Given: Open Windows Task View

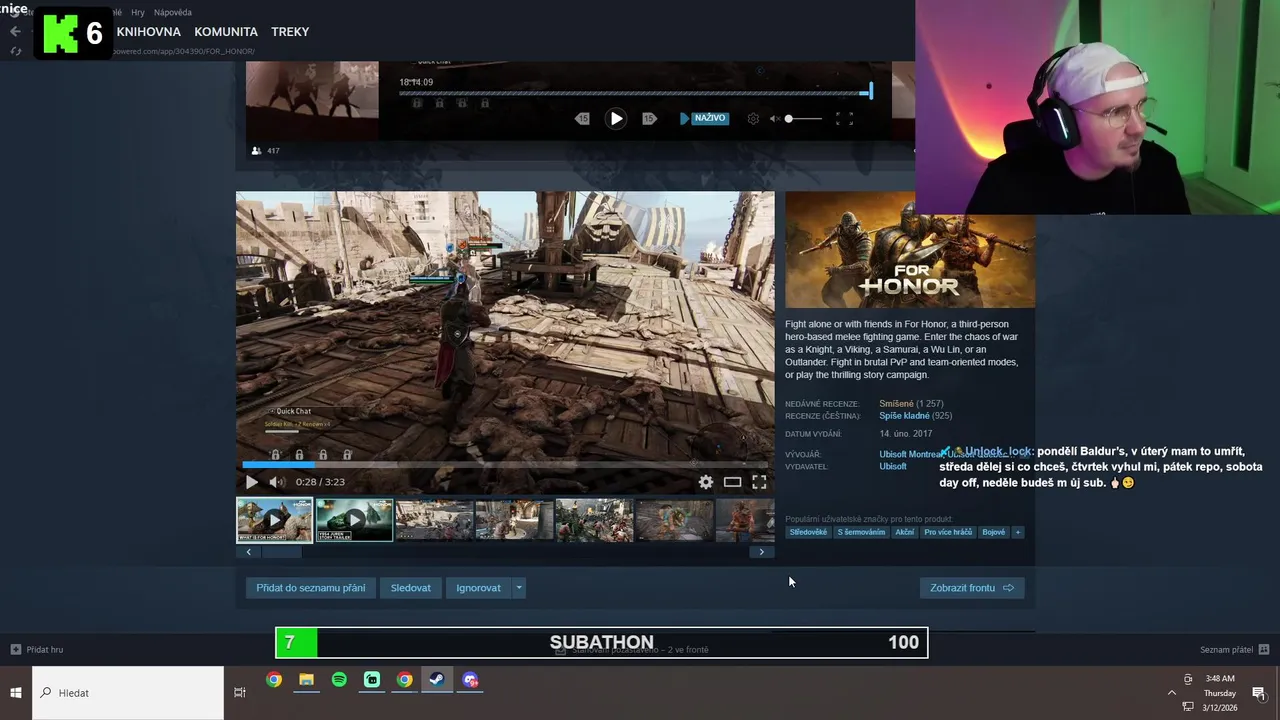Looking at the screenshot, I should click(239, 693).
